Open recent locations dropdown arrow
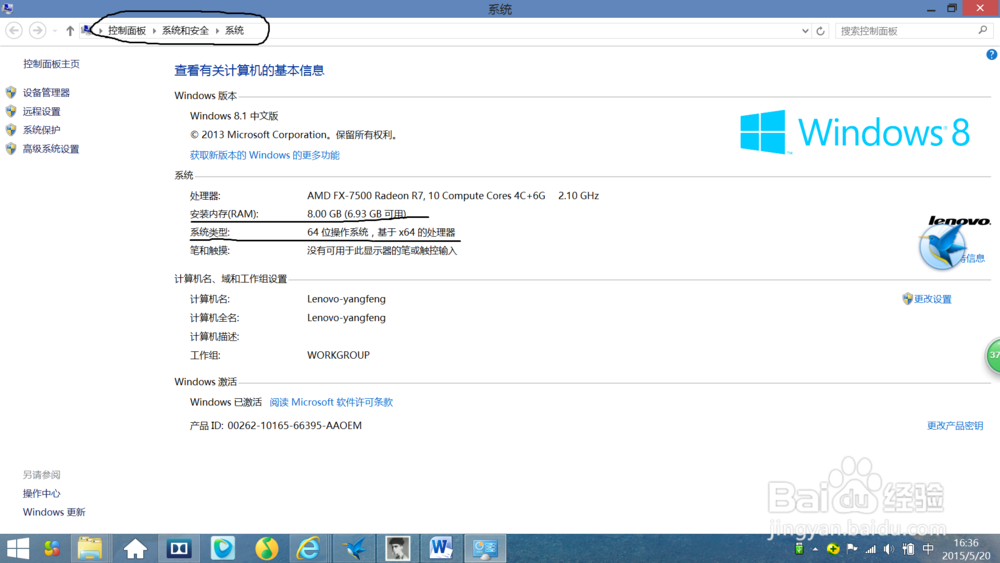This screenshot has height=563, width=1000. (55, 31)
